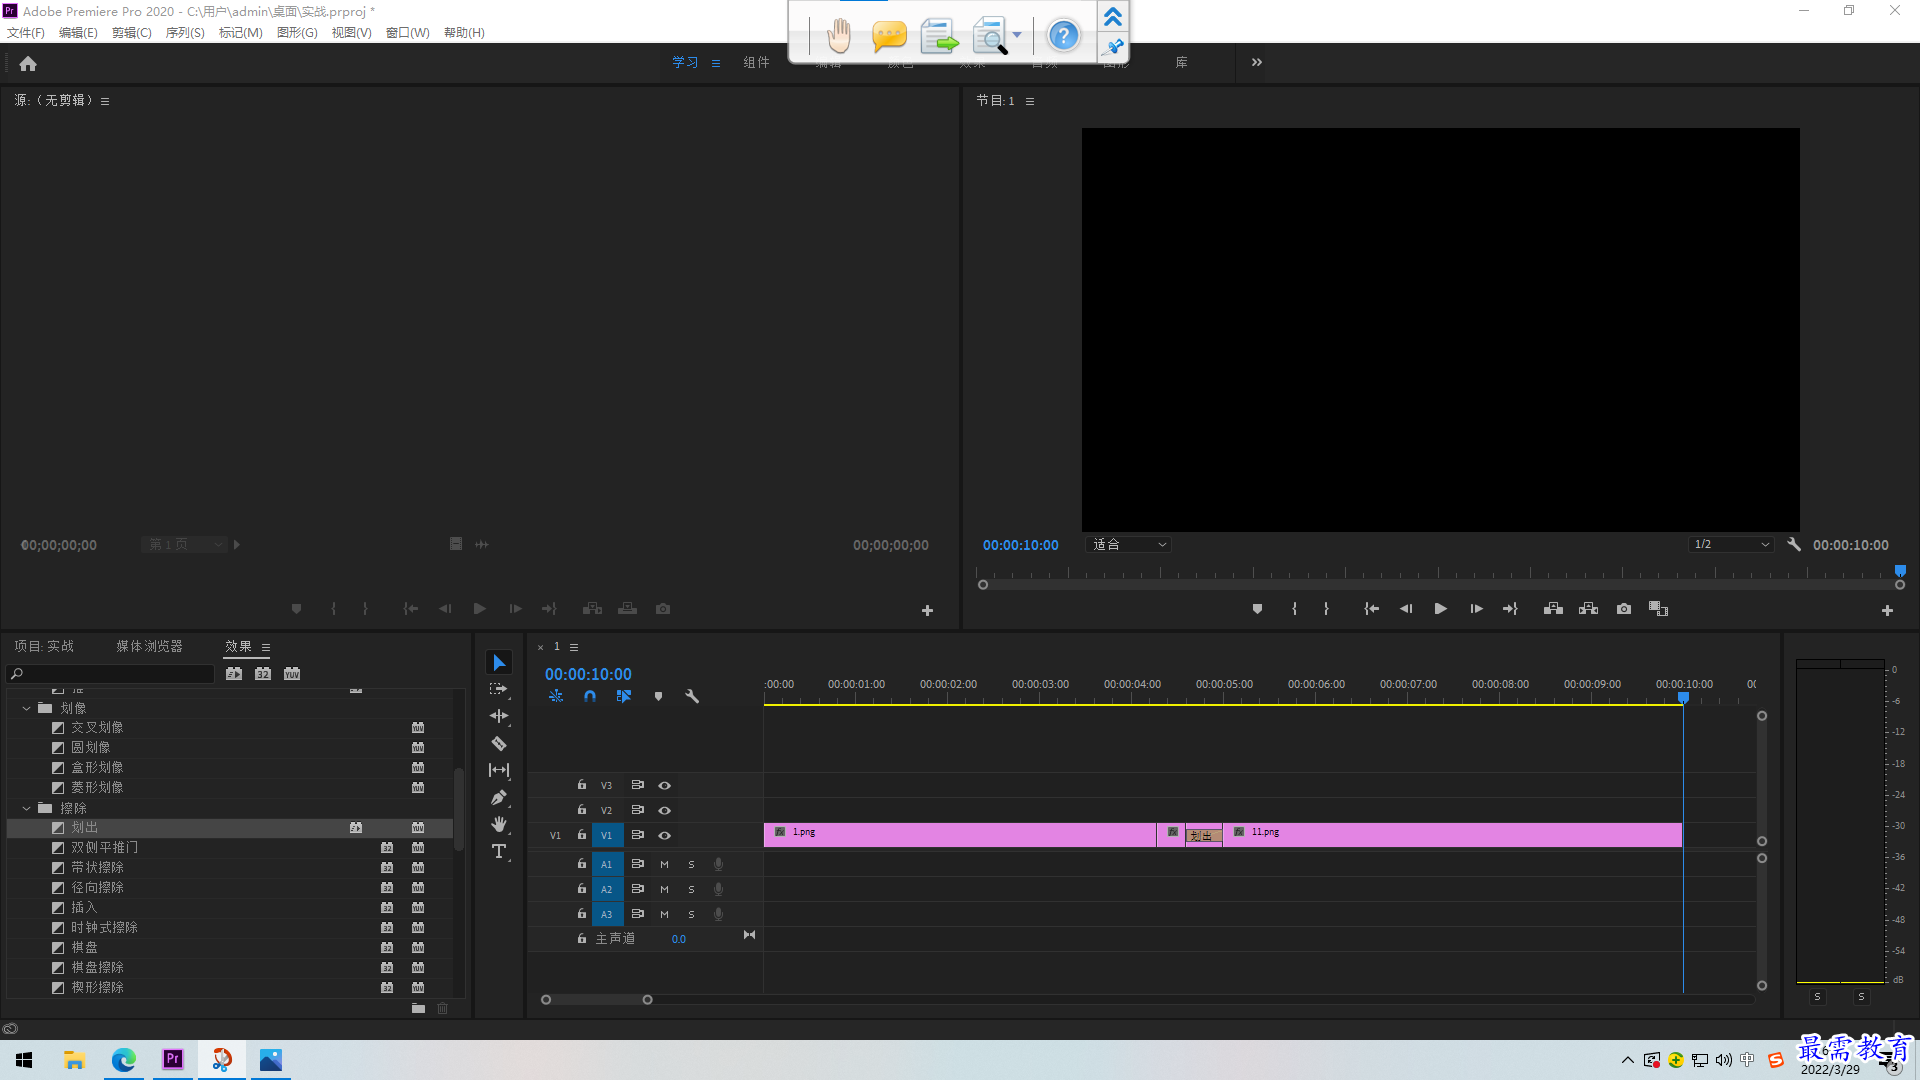Viewport: 1920px width, 1080px height.
Task: Expand the 划像 effects category
Action: [x=26, y=708]
